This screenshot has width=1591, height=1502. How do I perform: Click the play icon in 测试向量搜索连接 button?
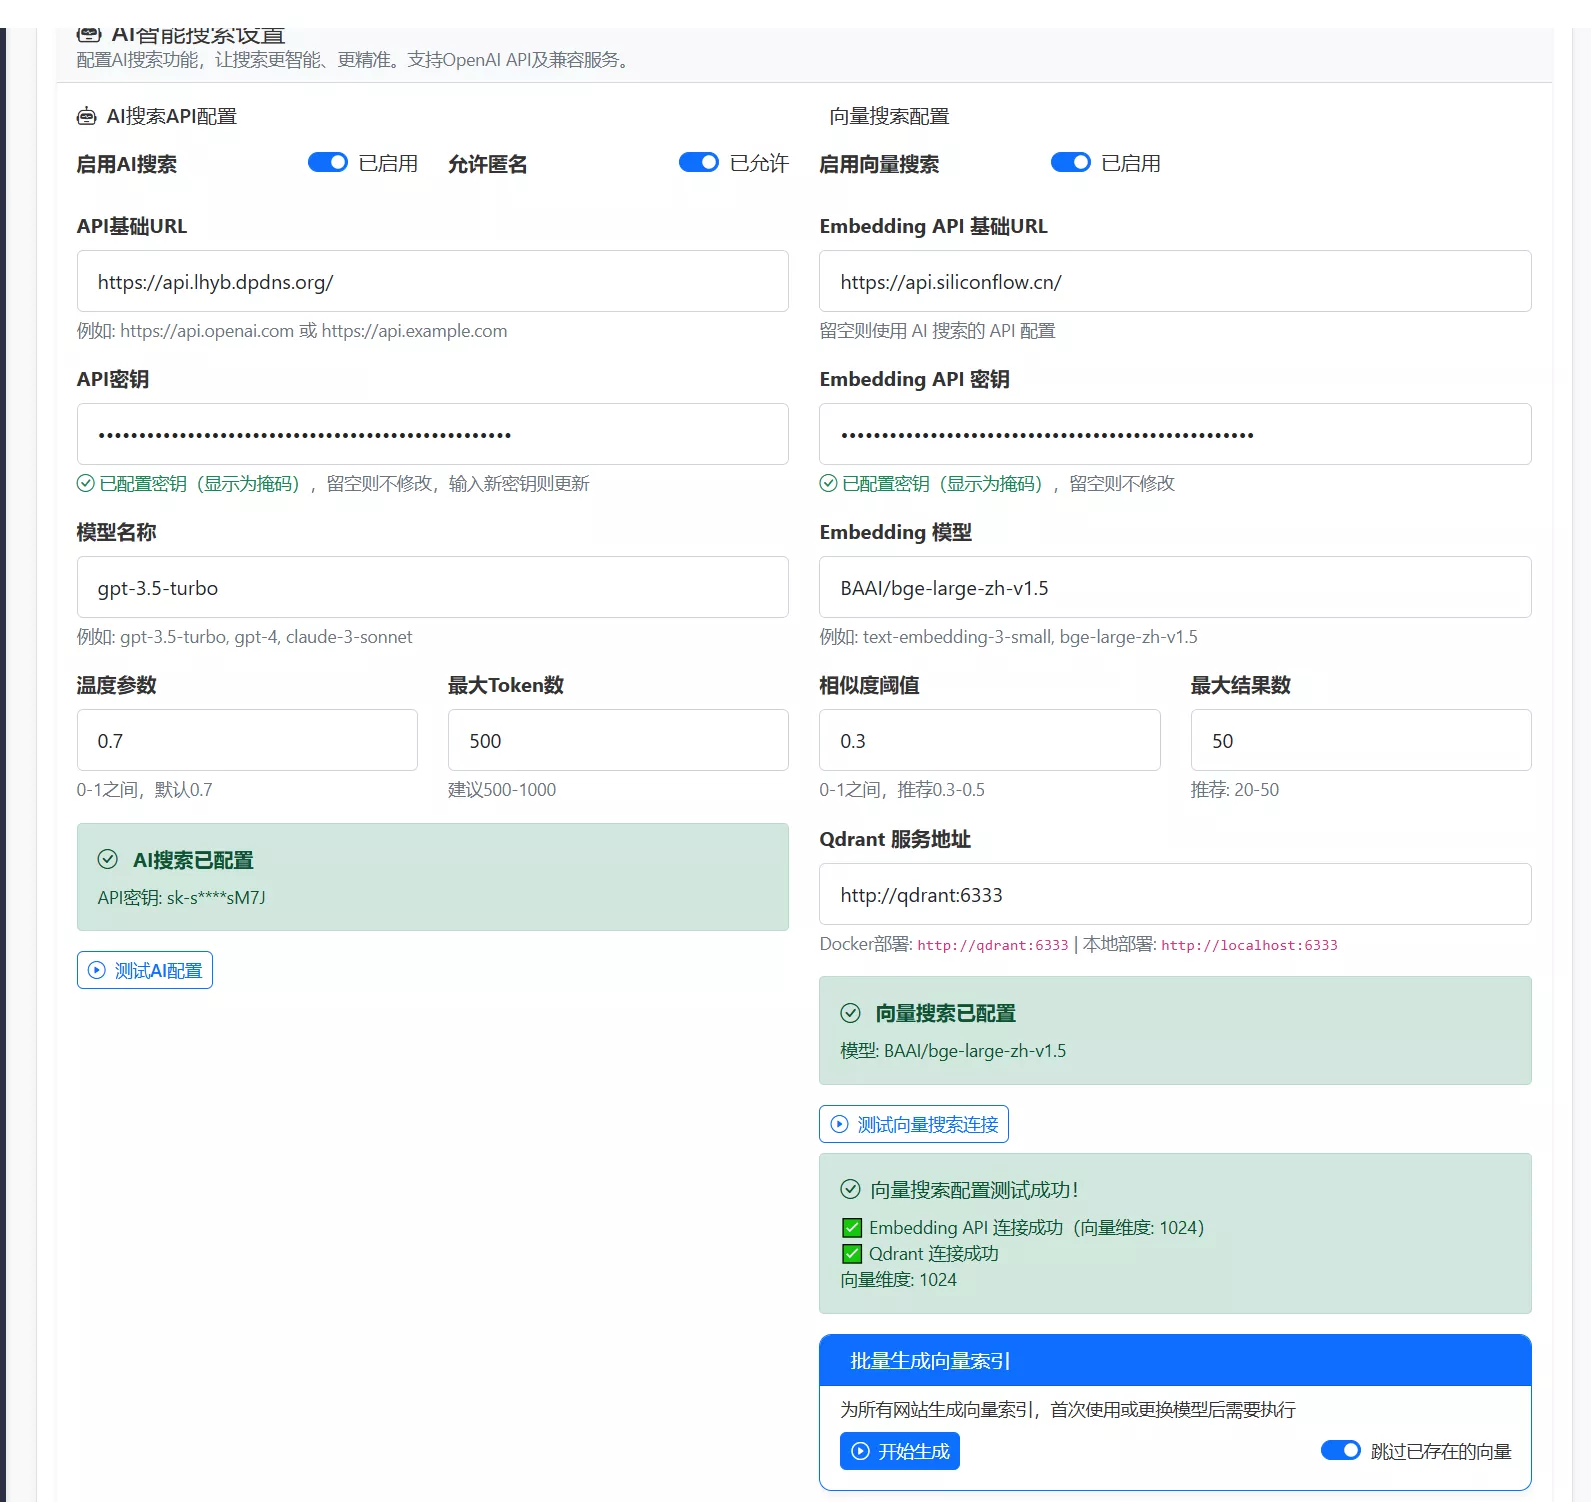[840, 1124]
